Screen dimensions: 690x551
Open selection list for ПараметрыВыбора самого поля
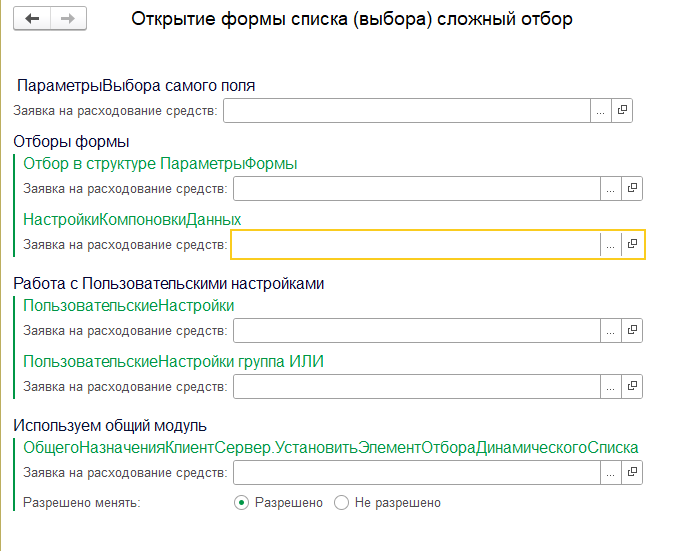coord(601,110)
